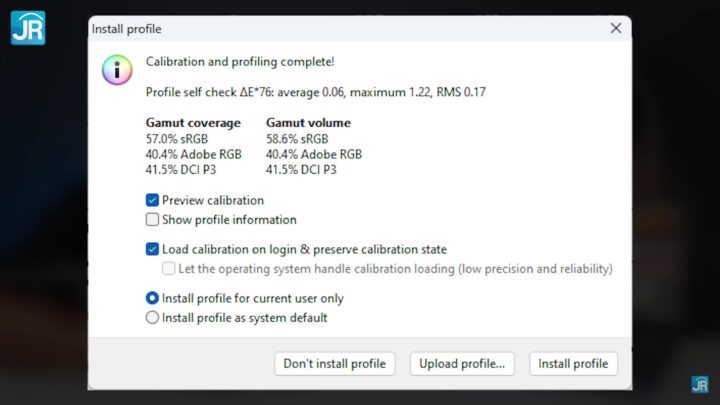The image size is (720, 405).
Task: Click the small JR watermark icon
Action: 700,384
